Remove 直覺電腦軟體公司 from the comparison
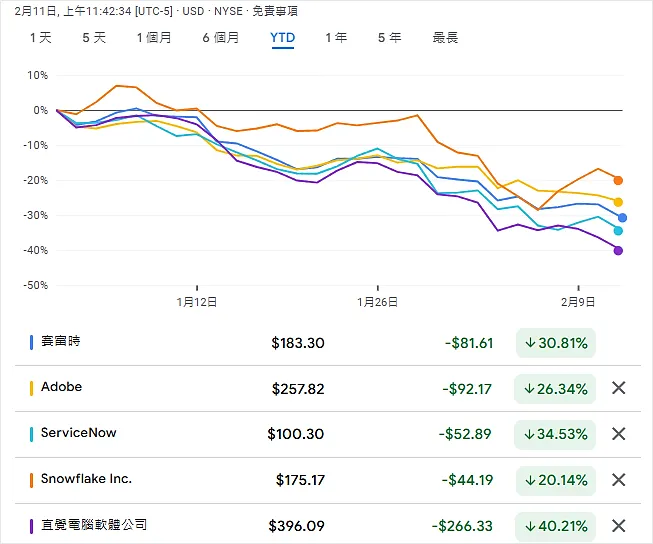The height and width of the screenshot is (544, 653). (x=618, y=526)
